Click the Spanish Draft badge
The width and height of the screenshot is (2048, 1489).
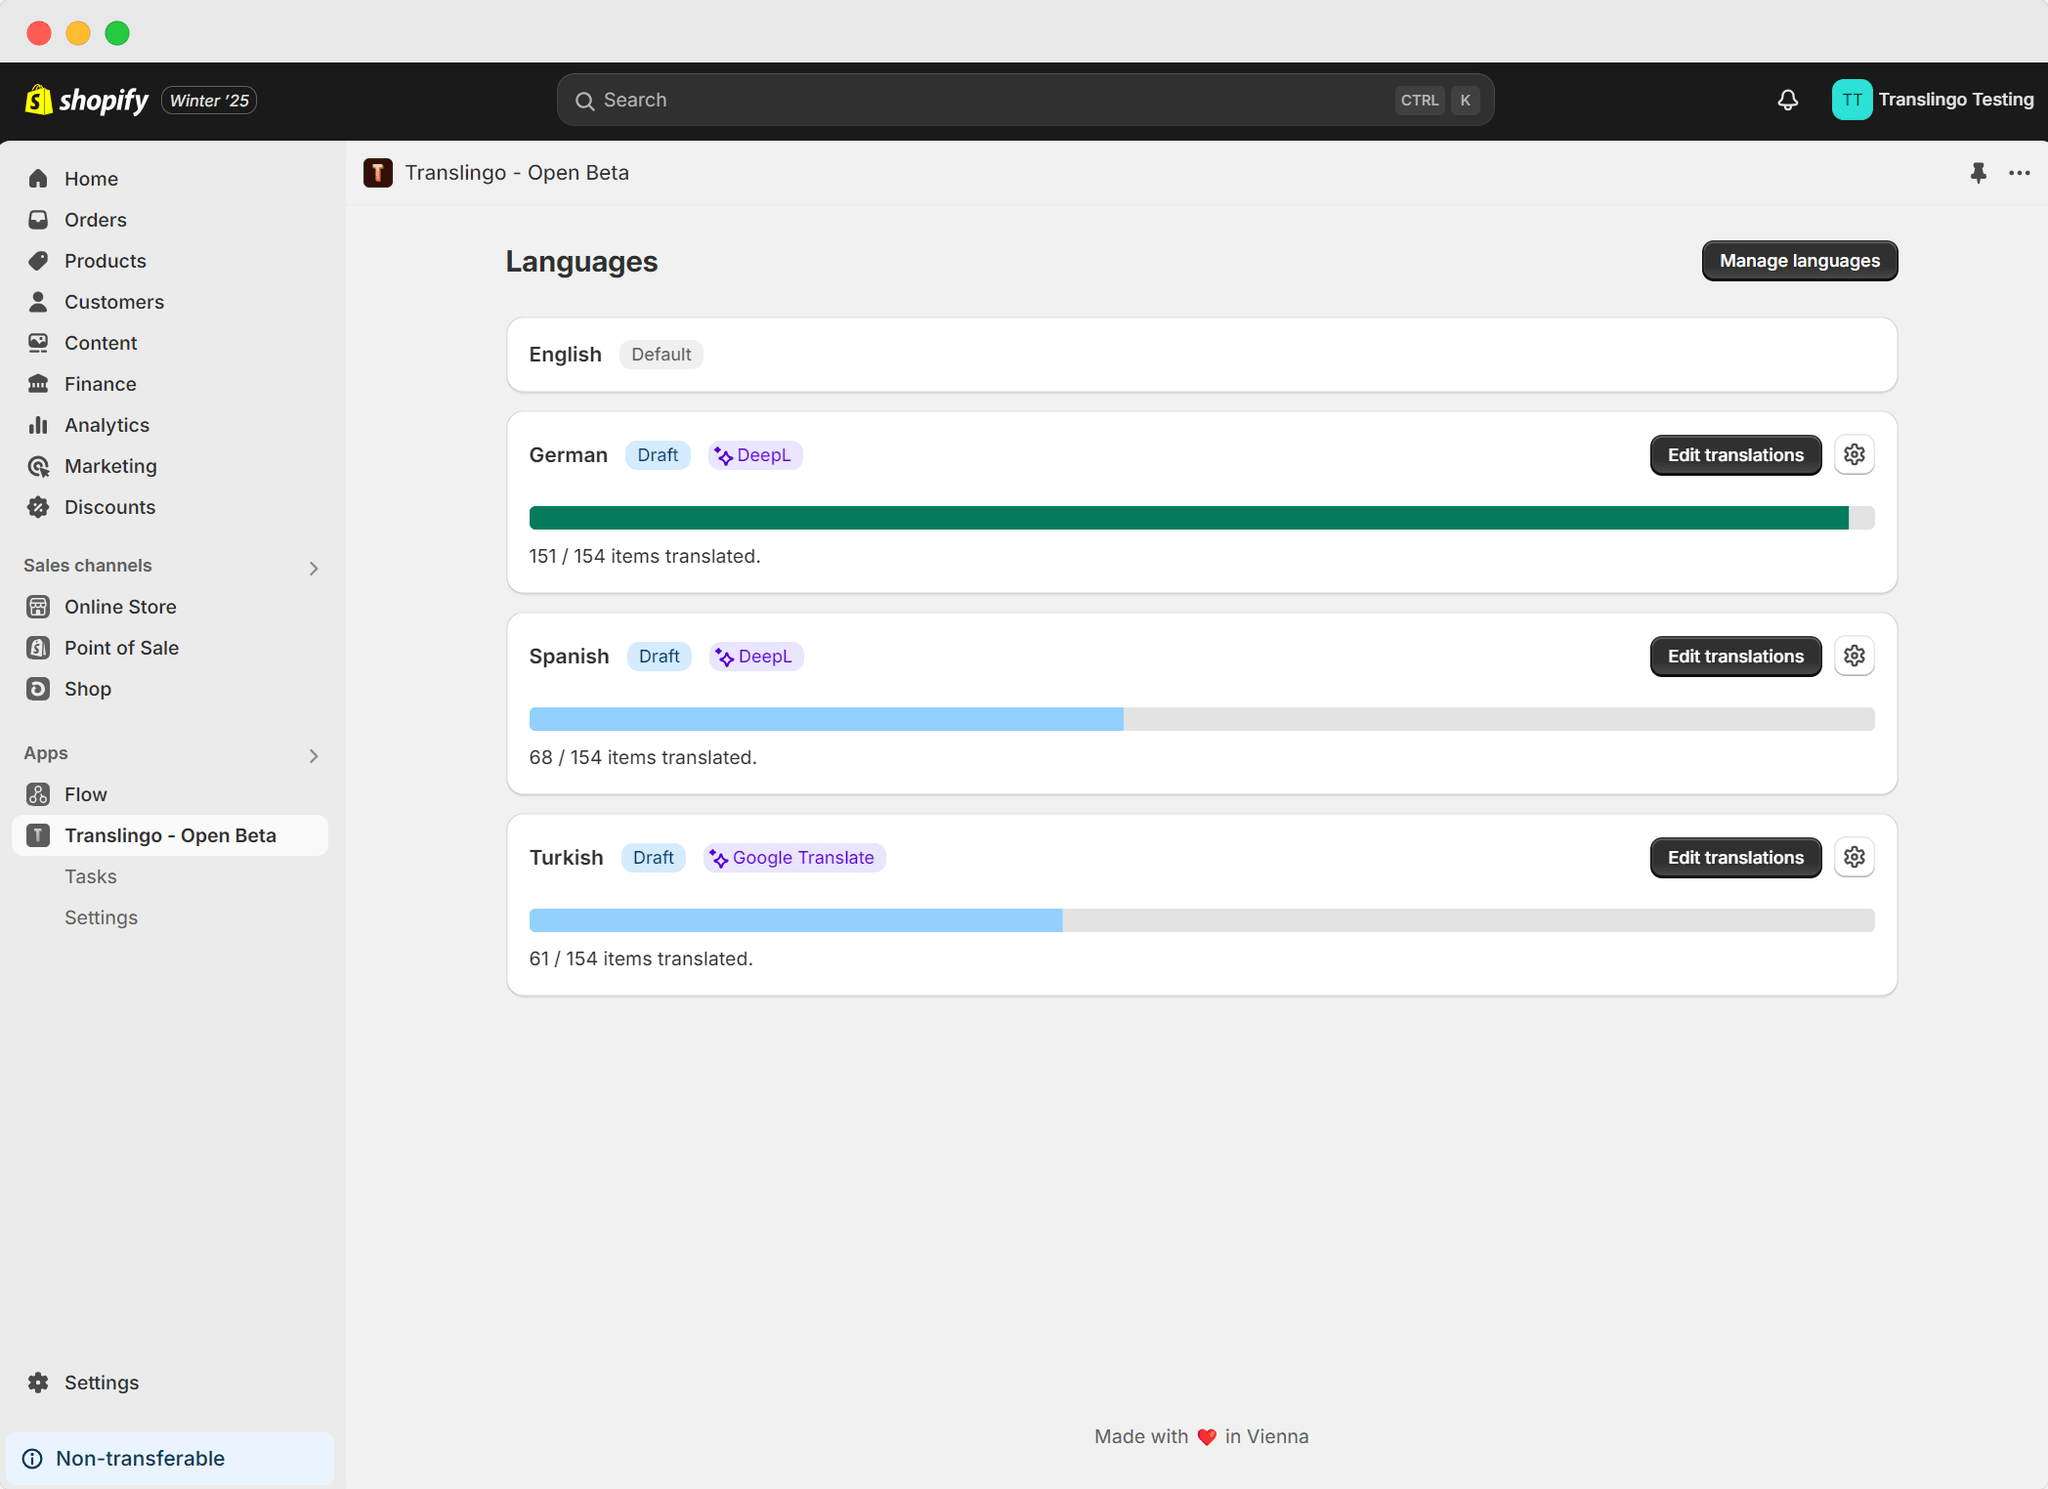tap(659, 656)
